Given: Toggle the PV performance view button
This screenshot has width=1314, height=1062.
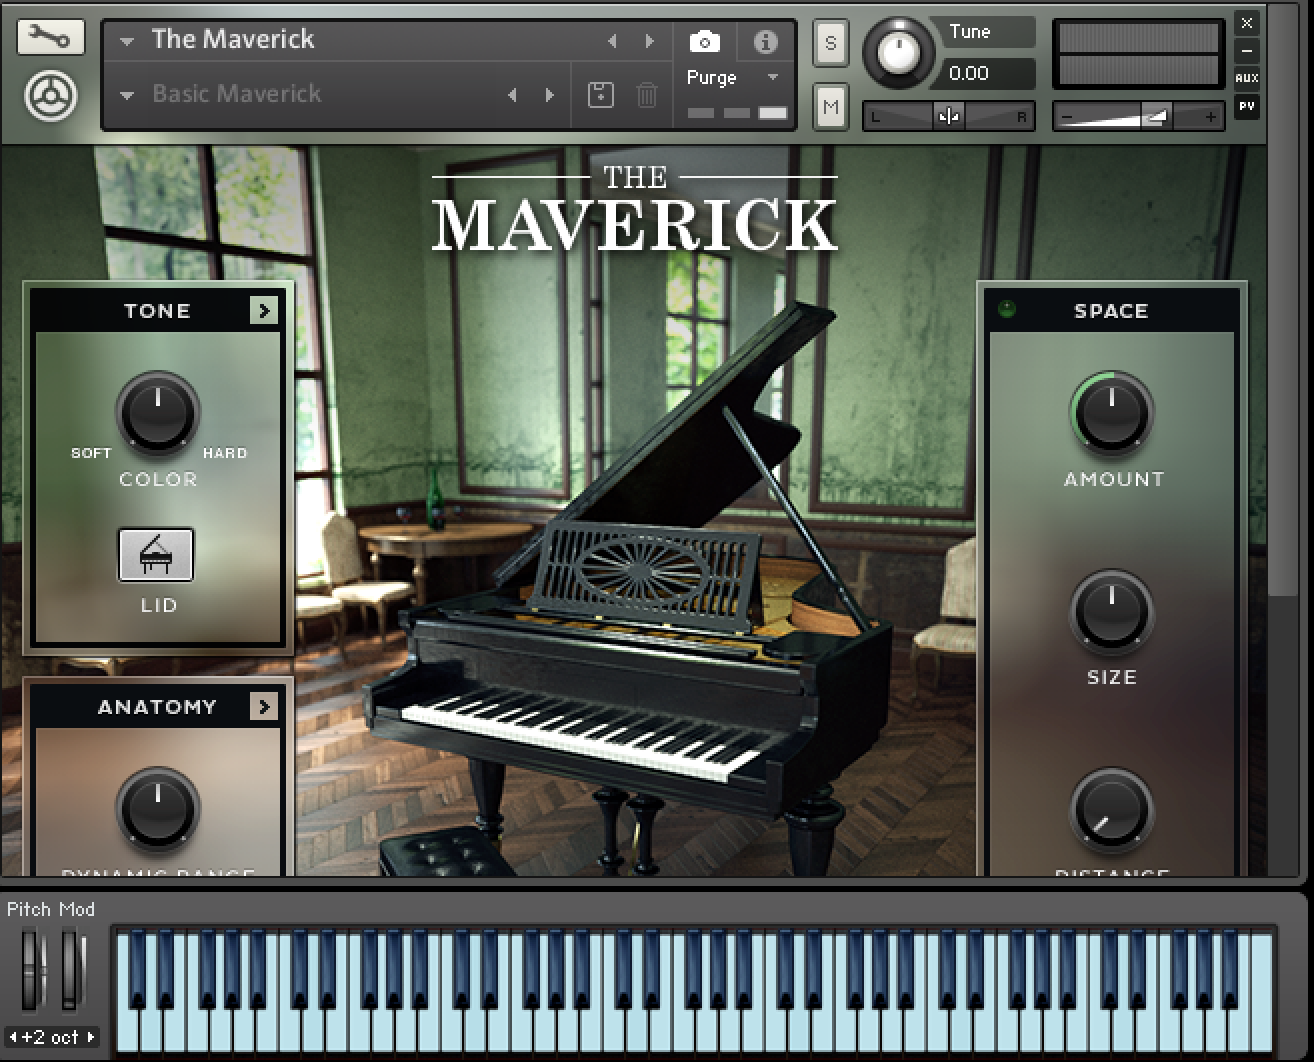Looking at the screenshot, I should (x=1246, y=106).
